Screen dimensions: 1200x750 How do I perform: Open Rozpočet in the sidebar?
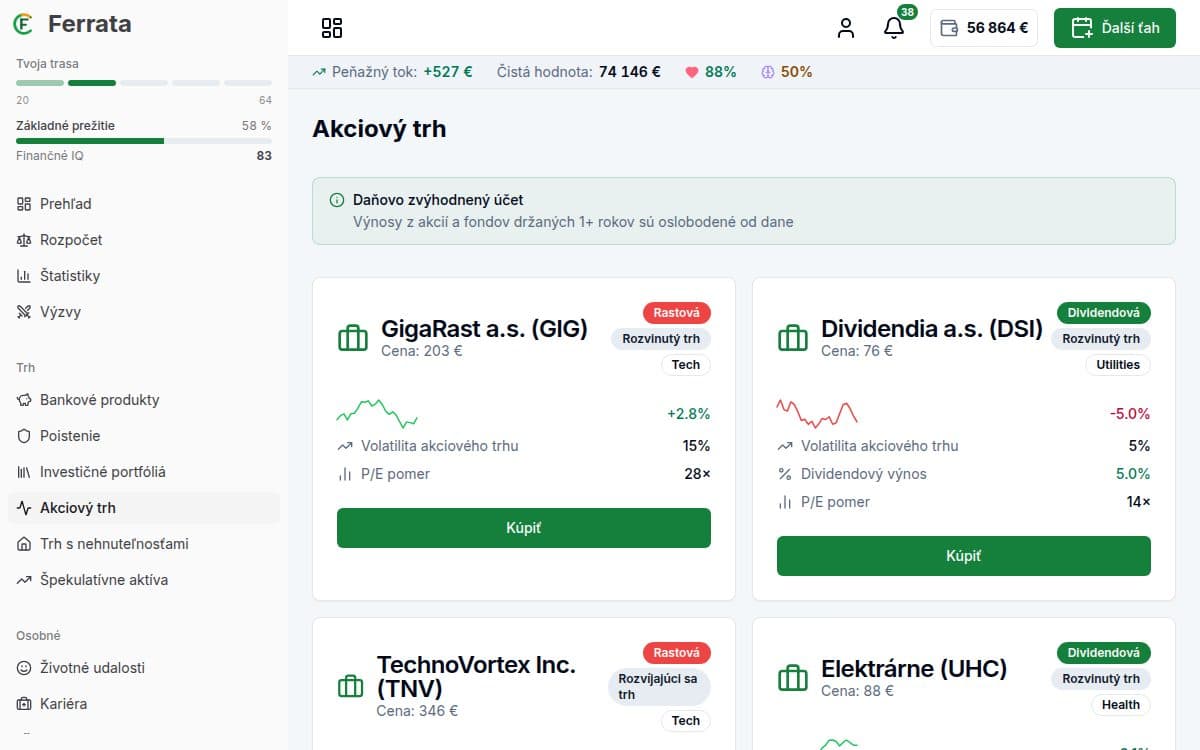click(144, 240)
